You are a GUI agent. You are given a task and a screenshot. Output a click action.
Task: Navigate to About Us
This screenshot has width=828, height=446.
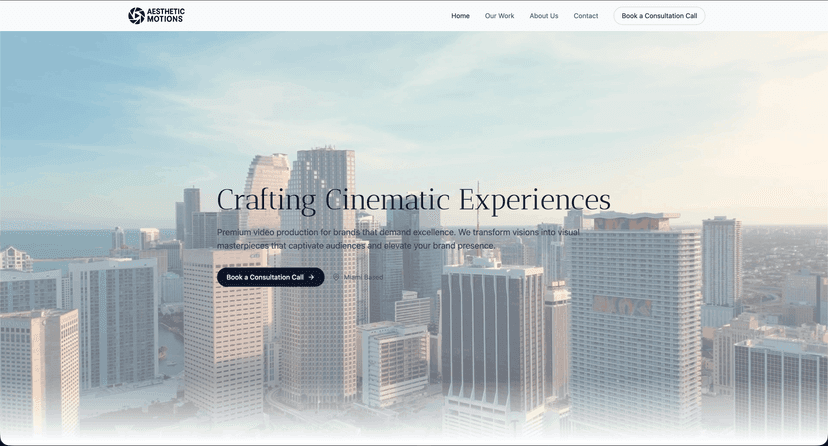click(x=544, y=16)
